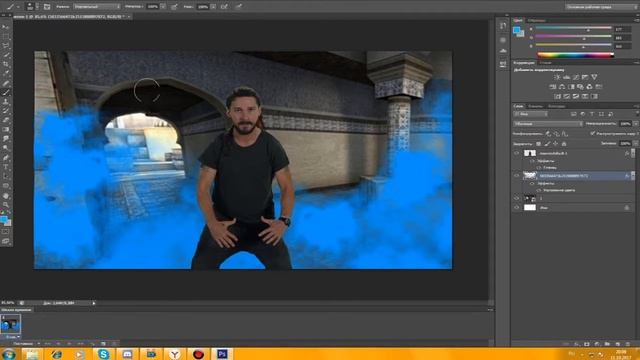640x360 pixels.
Task: Select the Rectangular Marquee tool
Action: tap(6, 36)
